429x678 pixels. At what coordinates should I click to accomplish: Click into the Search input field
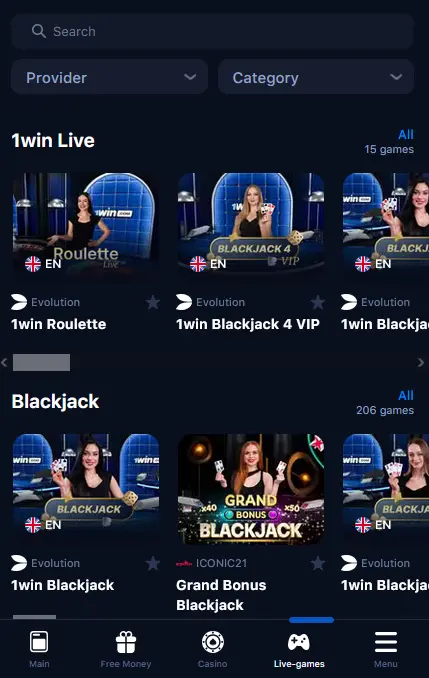click(x=213, y=31)
